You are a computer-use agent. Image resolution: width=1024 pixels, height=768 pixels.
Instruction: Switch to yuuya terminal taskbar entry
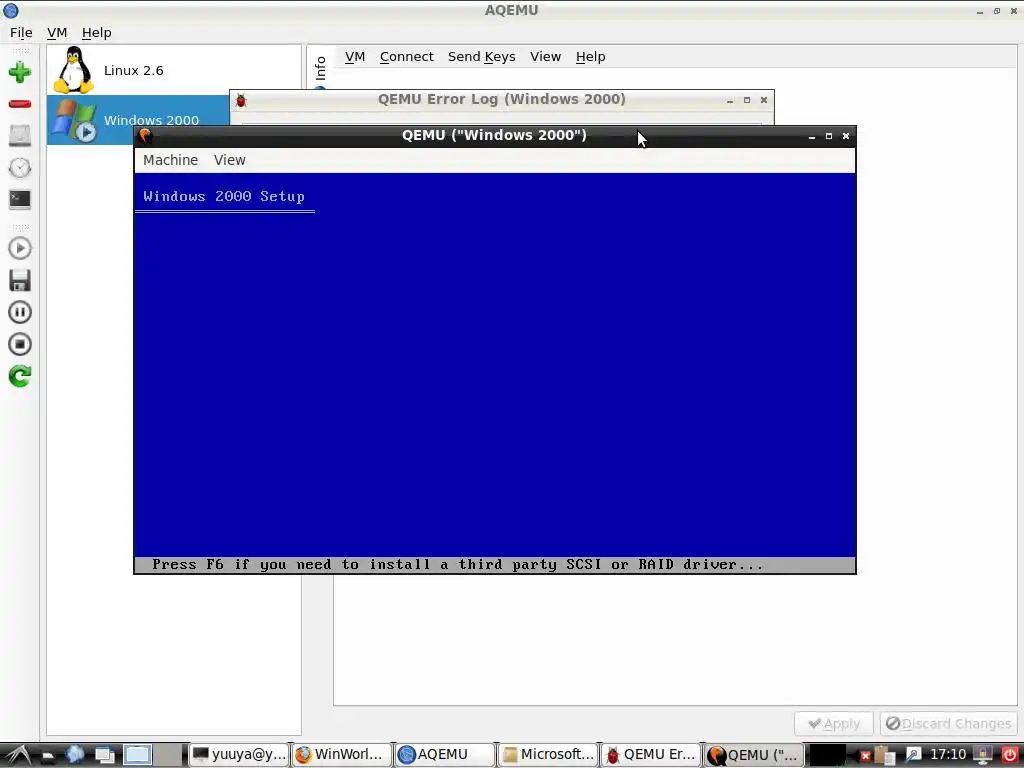click(x=239, y=754)
